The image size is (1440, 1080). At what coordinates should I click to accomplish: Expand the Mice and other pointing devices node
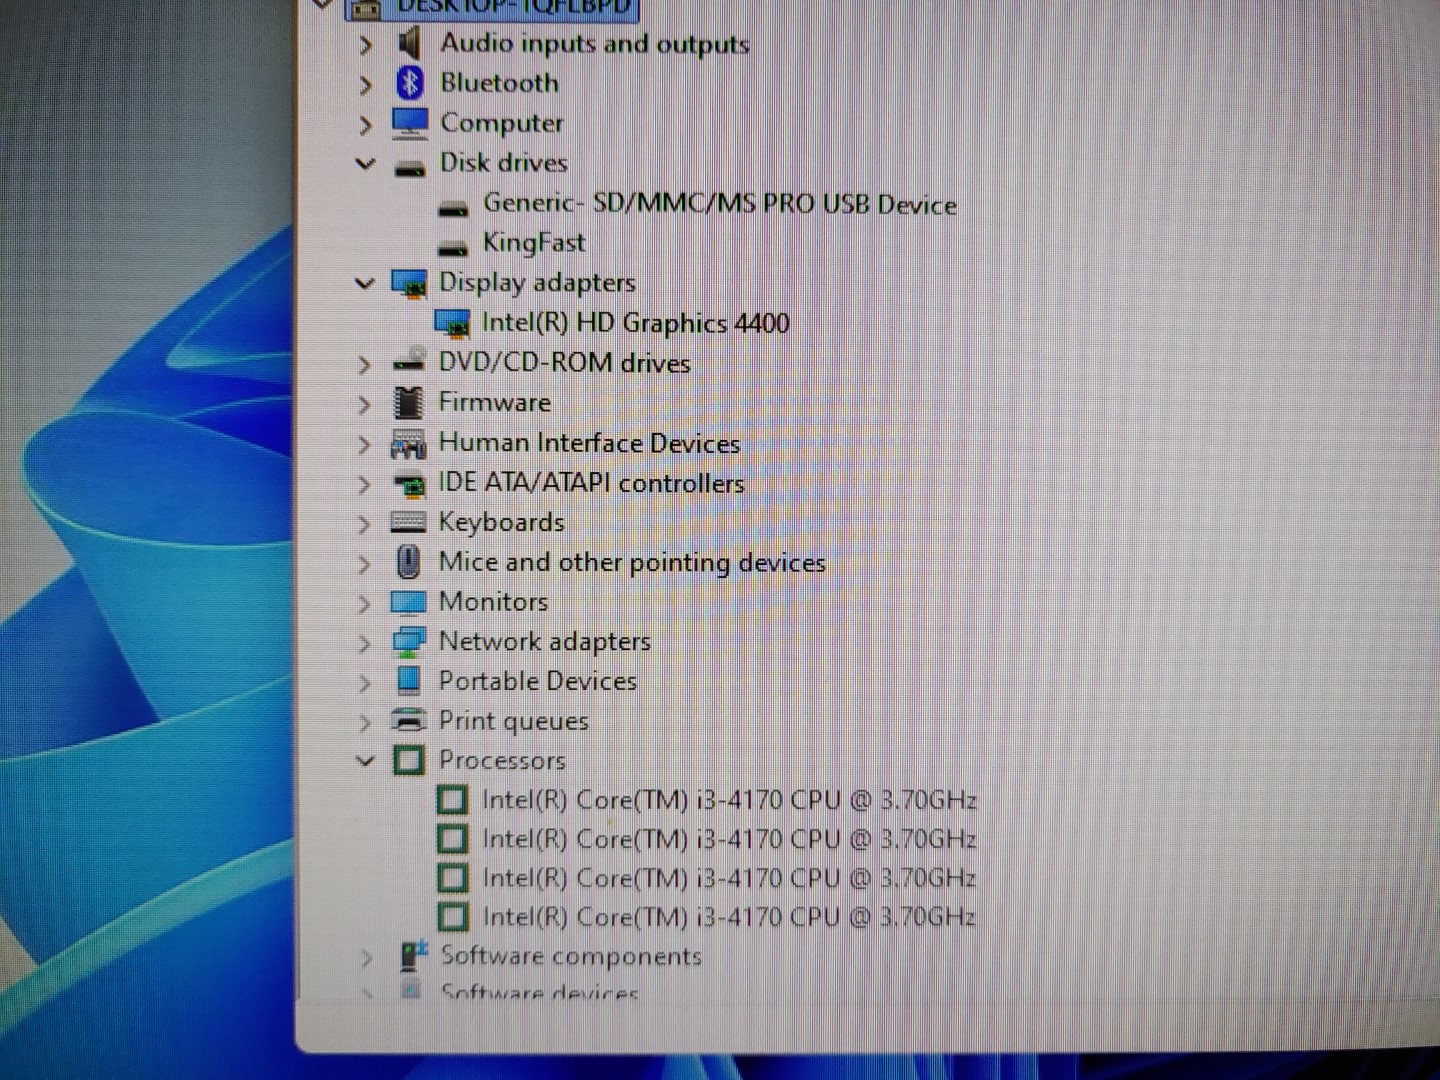365,564
